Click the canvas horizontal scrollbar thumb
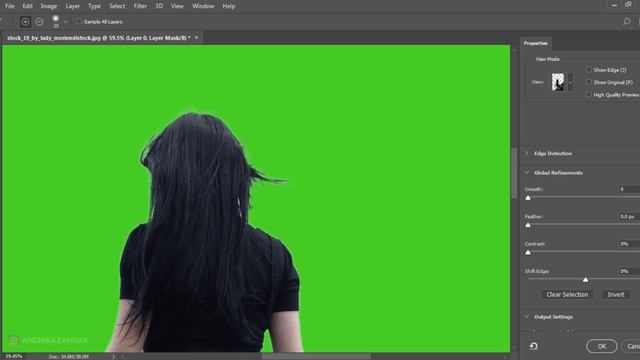640x360 pixels. point(316,356)
